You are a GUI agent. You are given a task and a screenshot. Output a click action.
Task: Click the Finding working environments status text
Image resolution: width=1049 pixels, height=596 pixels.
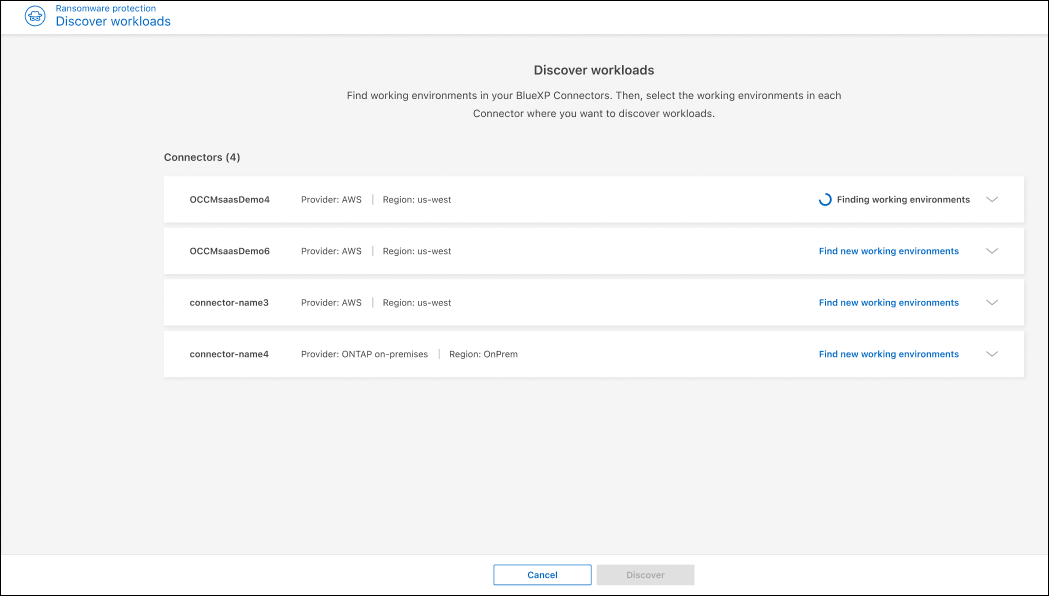point(903,200)
